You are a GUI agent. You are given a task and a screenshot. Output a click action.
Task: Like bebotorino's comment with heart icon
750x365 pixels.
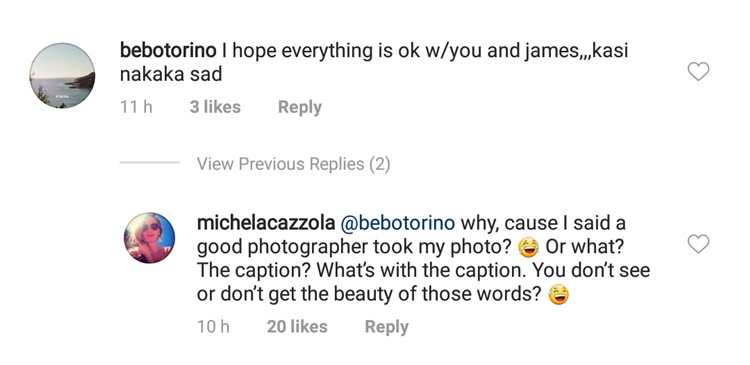(698, 72)
